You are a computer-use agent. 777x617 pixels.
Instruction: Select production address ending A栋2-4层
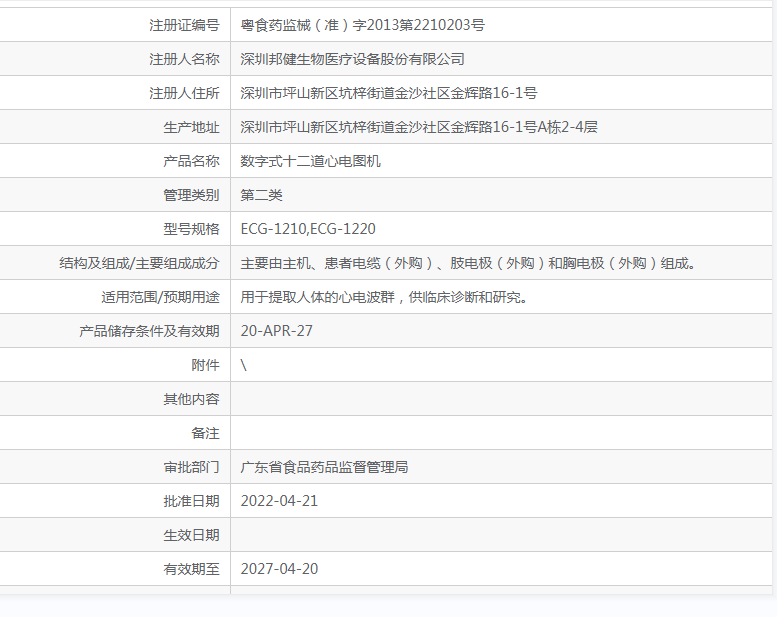(419, 127)
